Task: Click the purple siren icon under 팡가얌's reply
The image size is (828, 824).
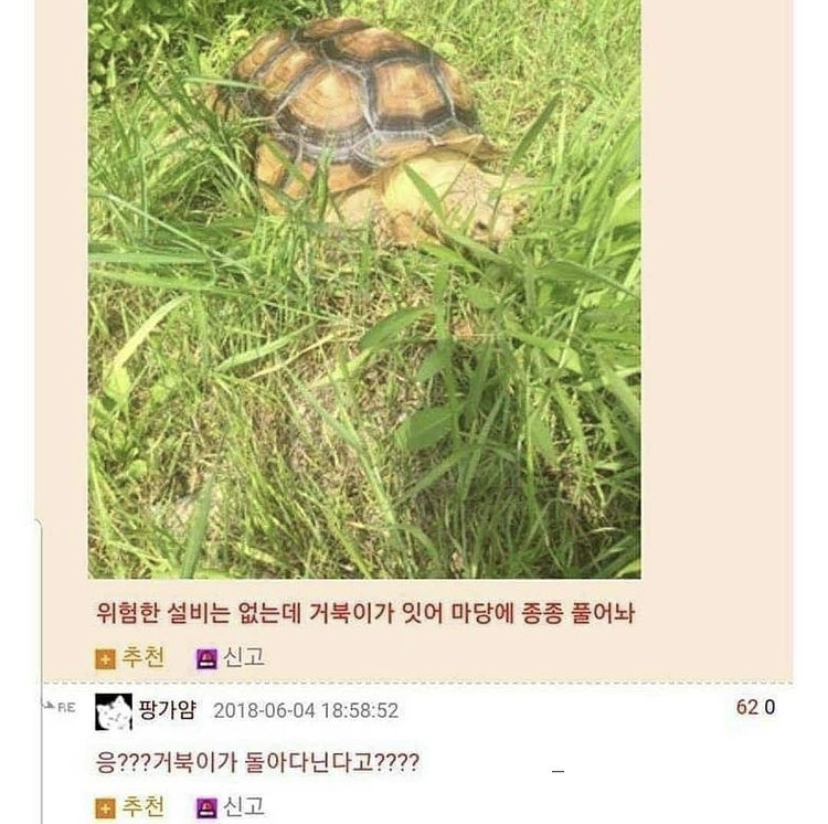Action: 206,809
